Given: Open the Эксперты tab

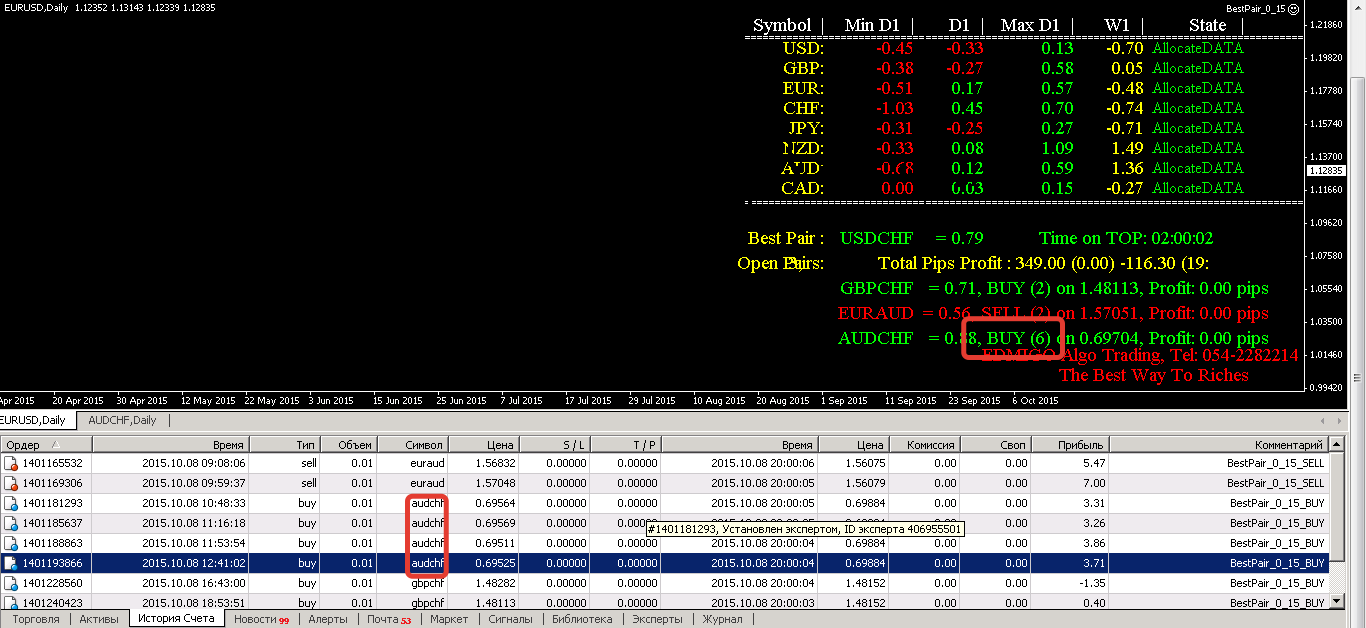Looking at the screenshot, I should coord(659,619).
